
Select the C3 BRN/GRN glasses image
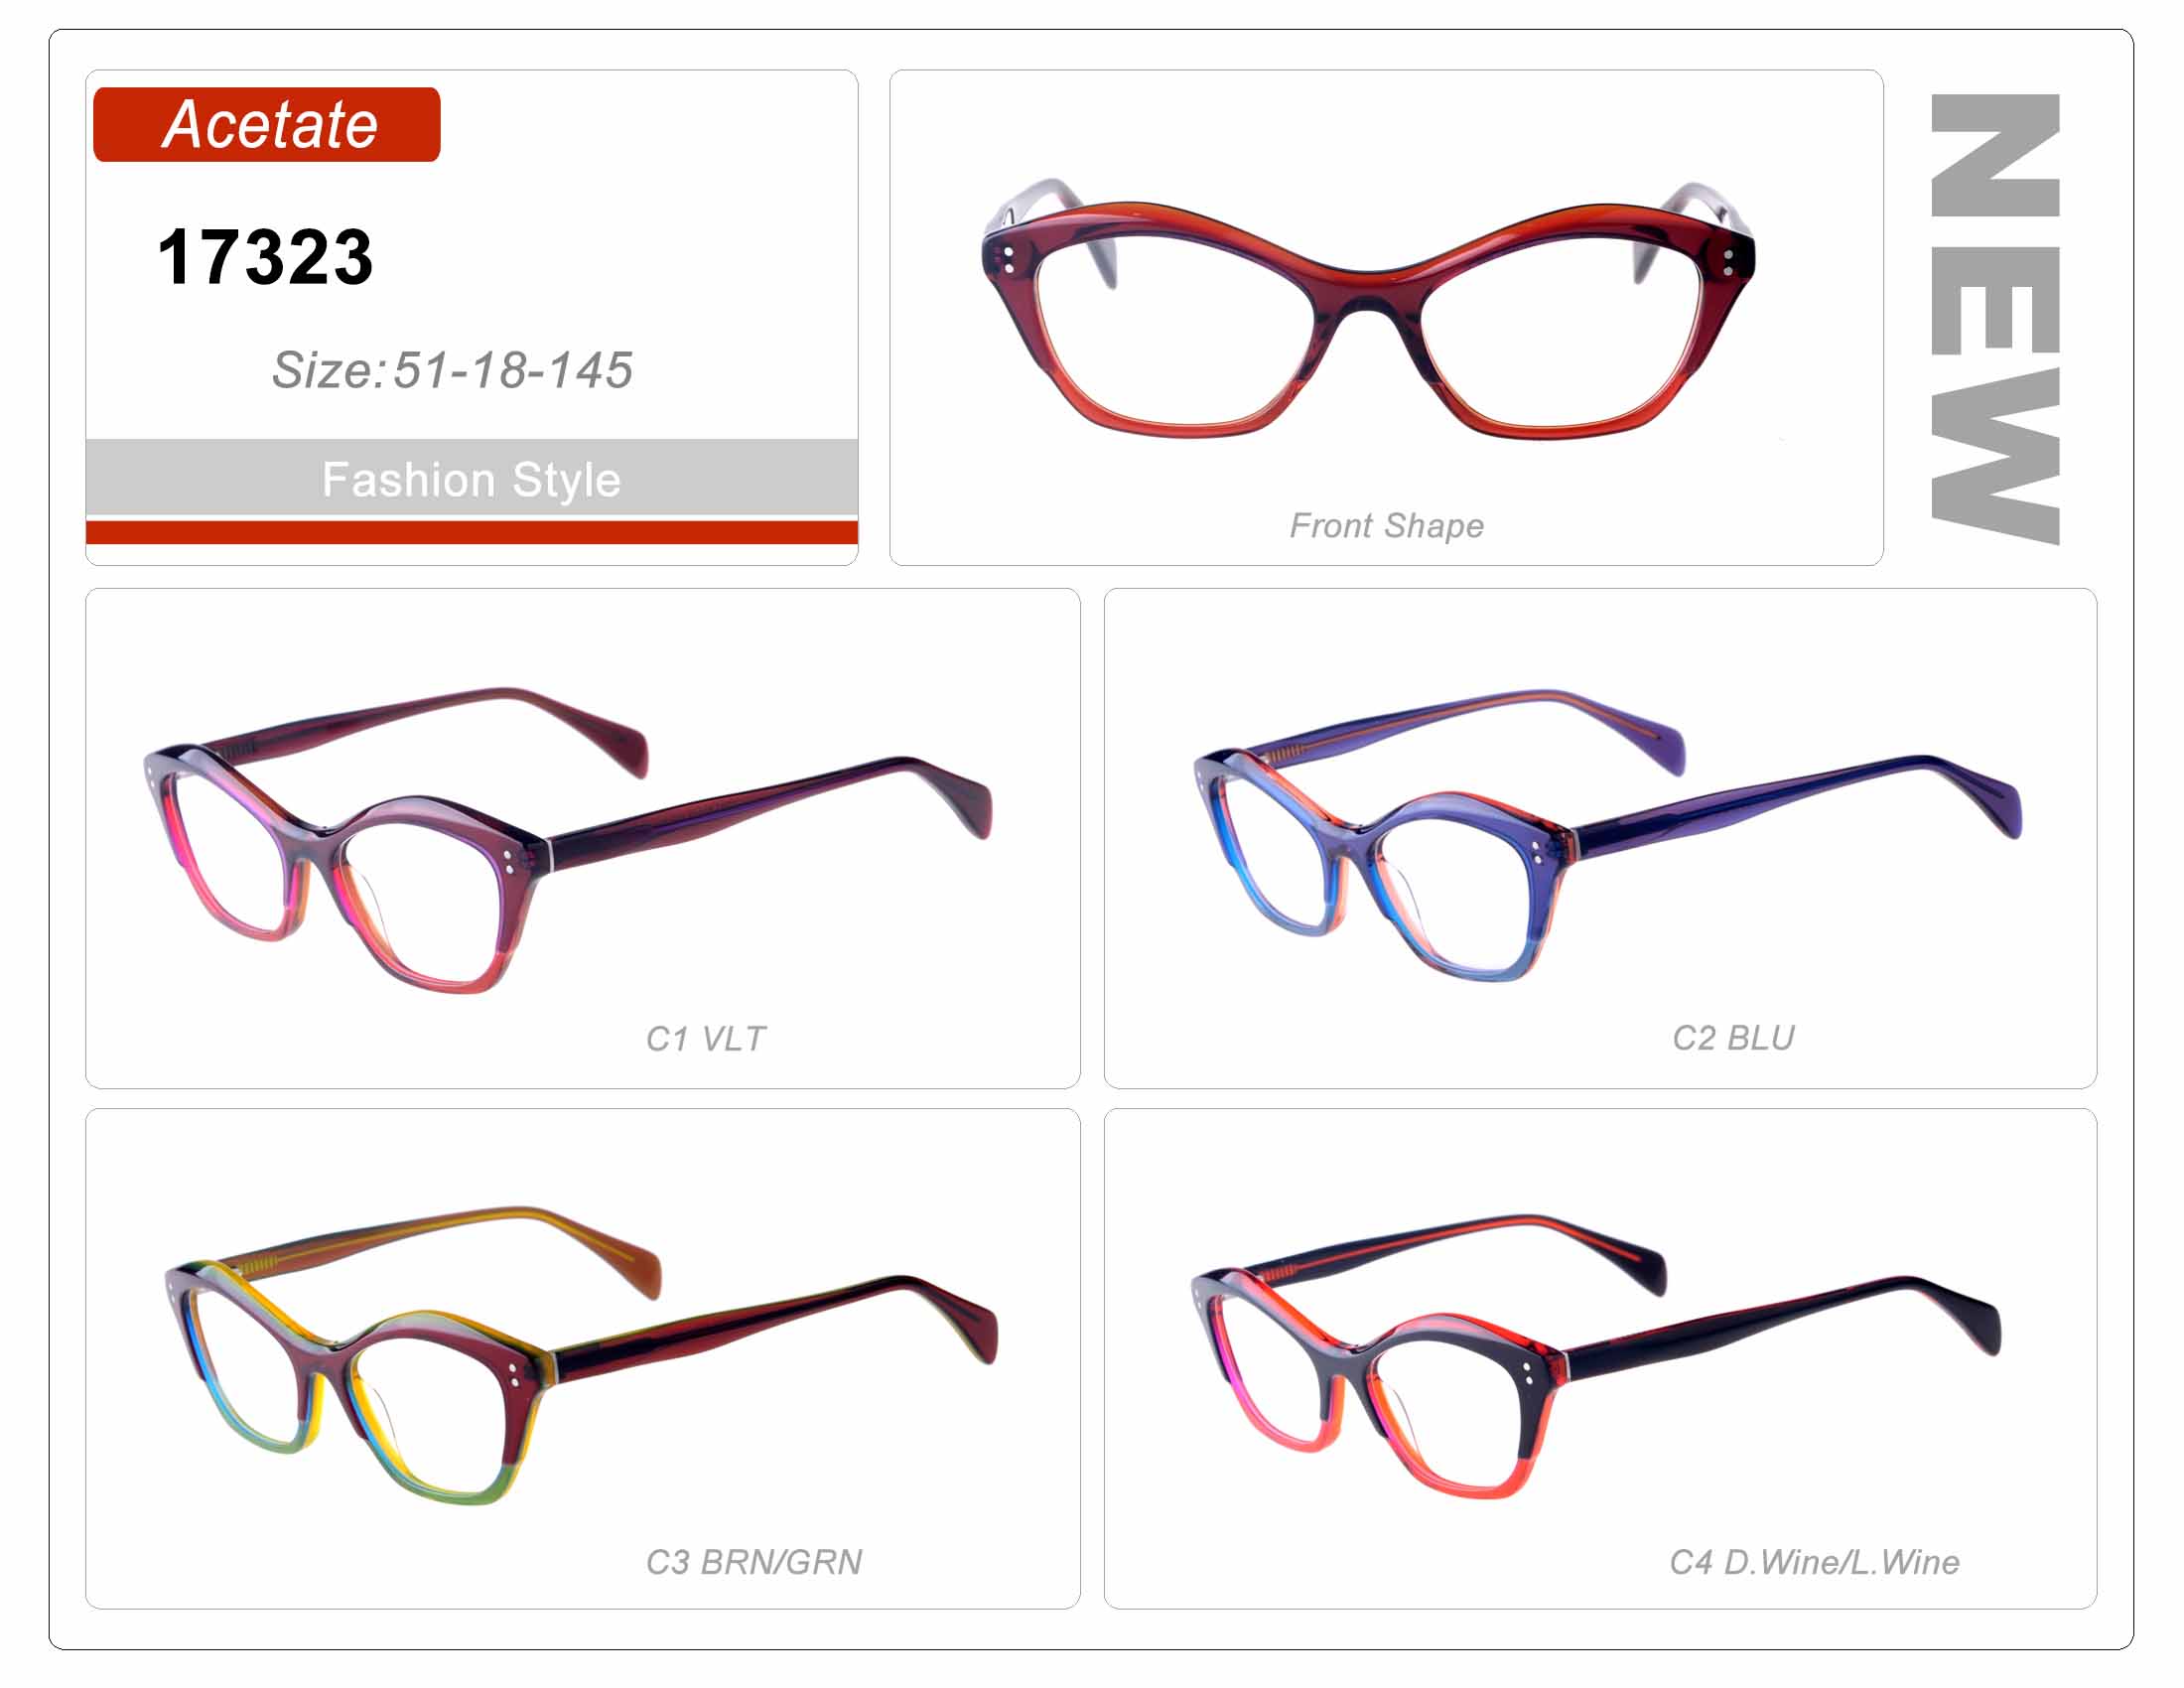(581, 1356)
